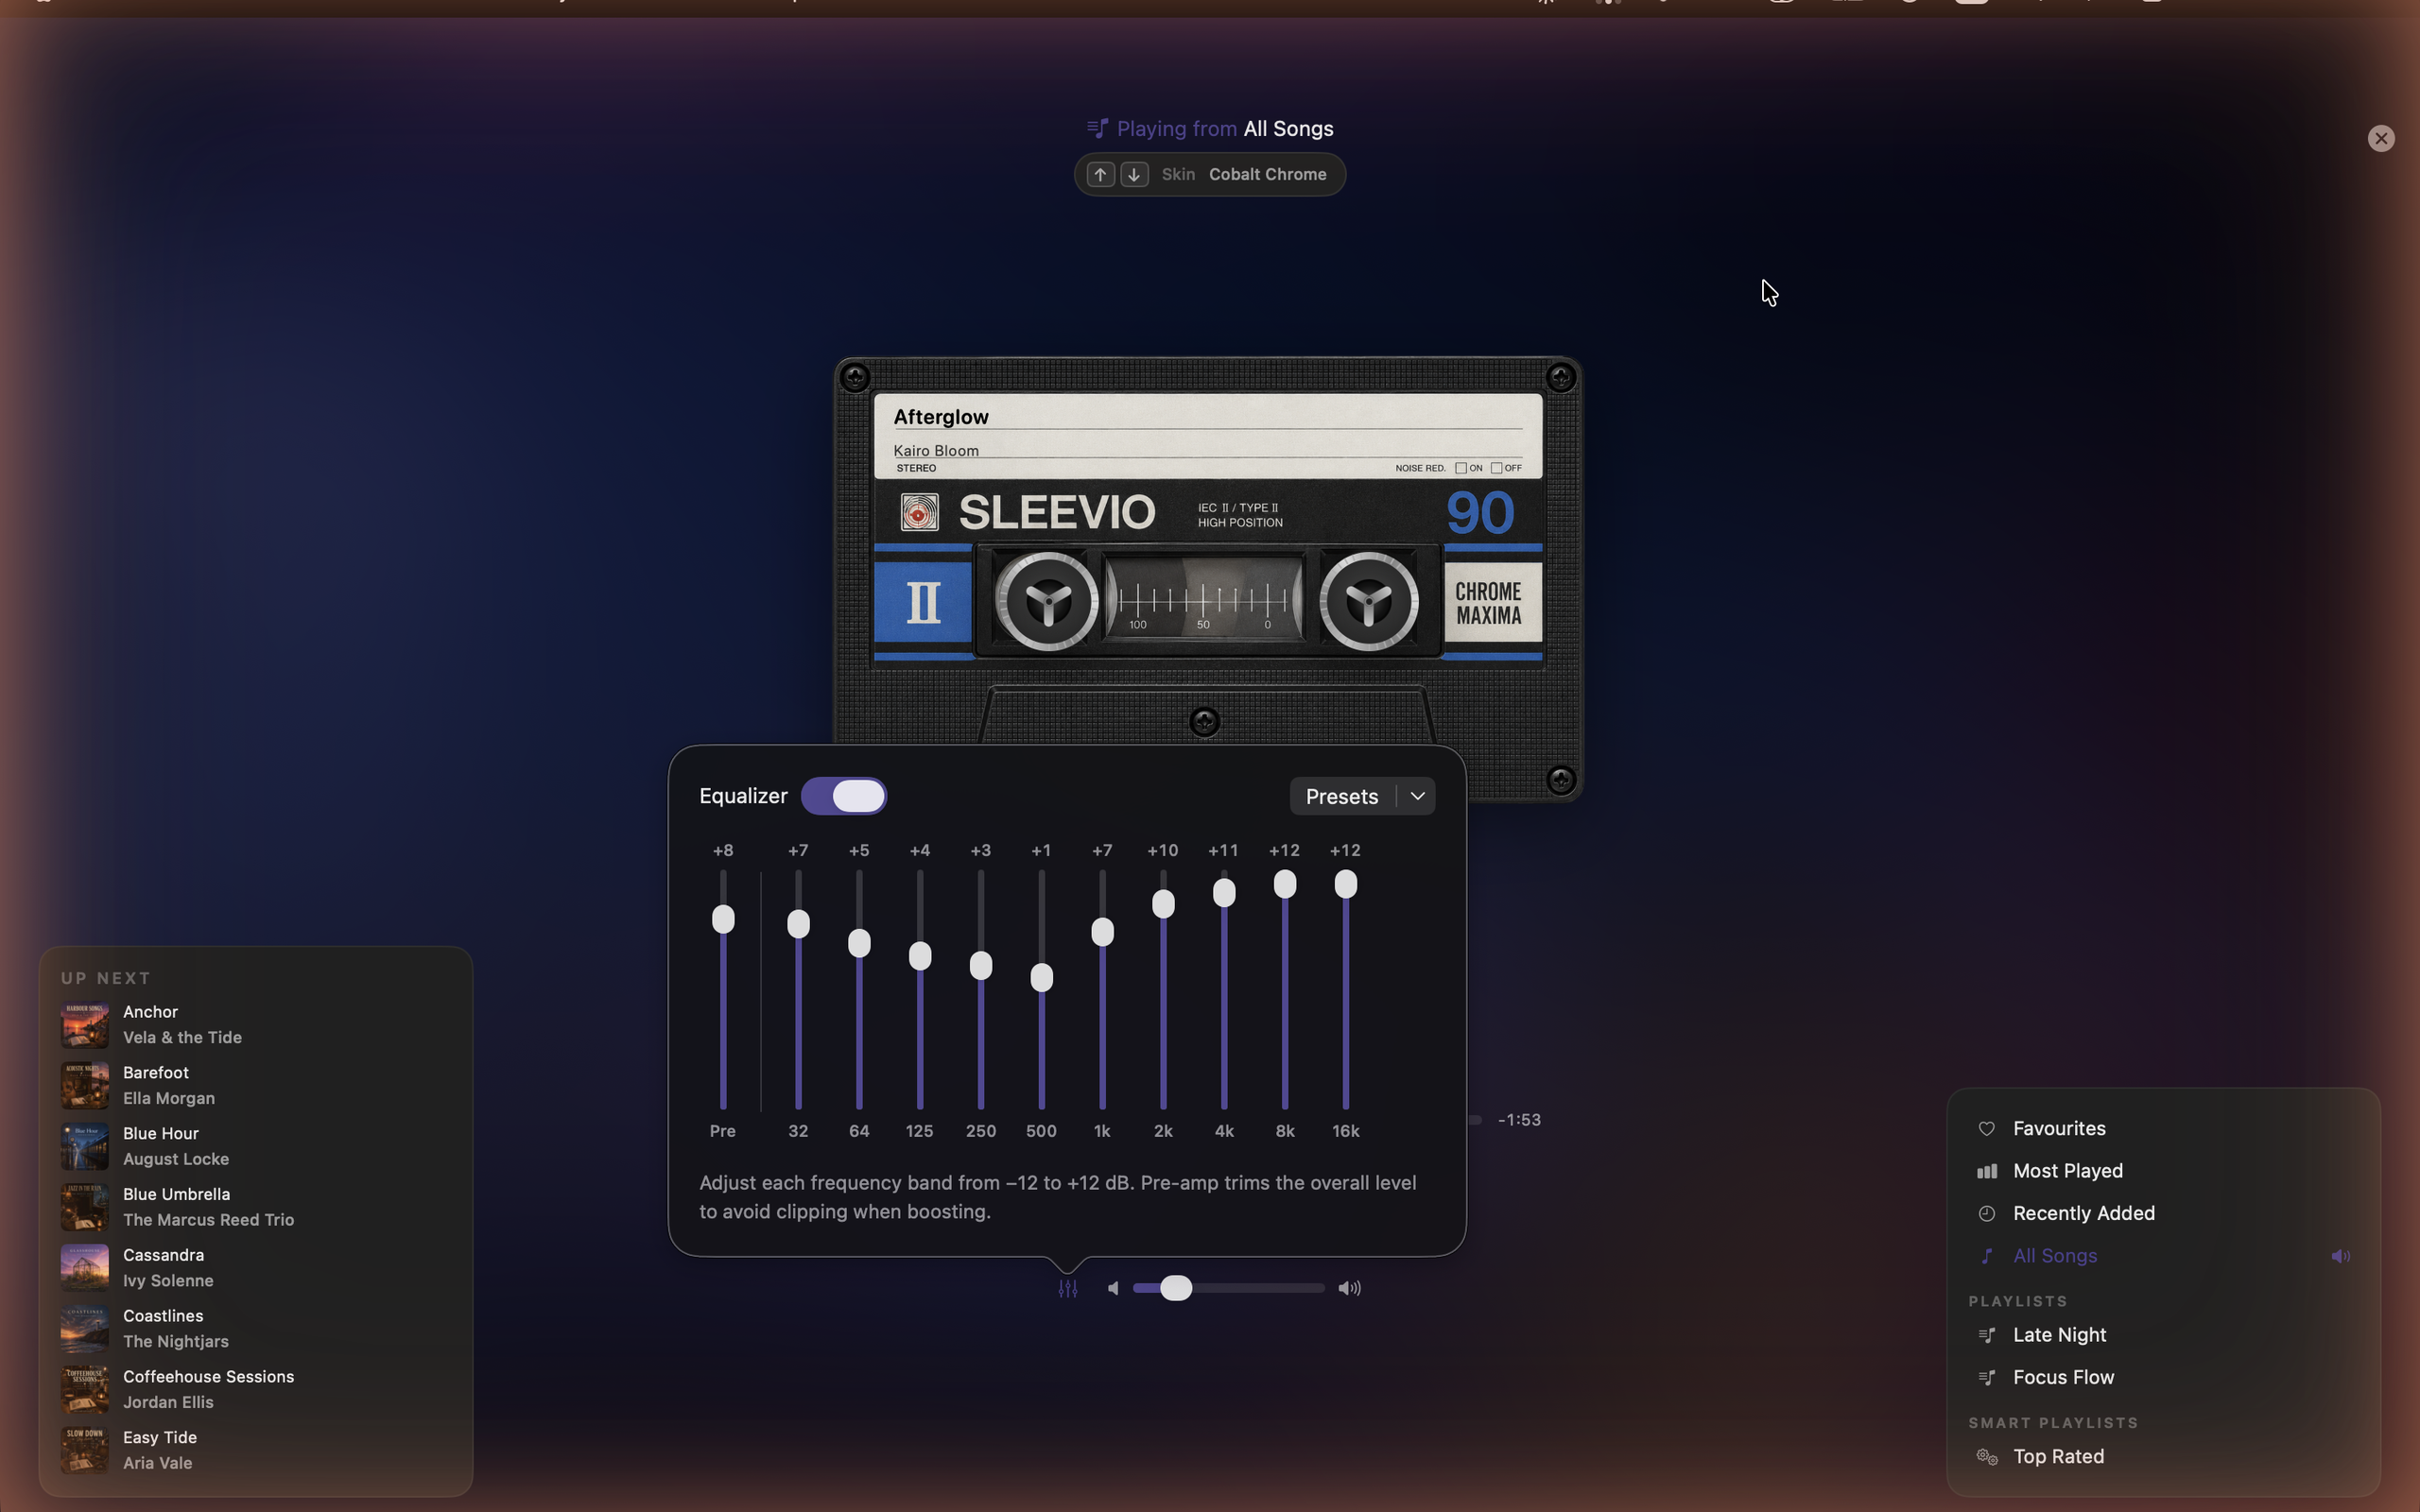Click the Blue Umbrella album thumbnail
This screenshot has height=1512, width=2420.
point(85,1207)
